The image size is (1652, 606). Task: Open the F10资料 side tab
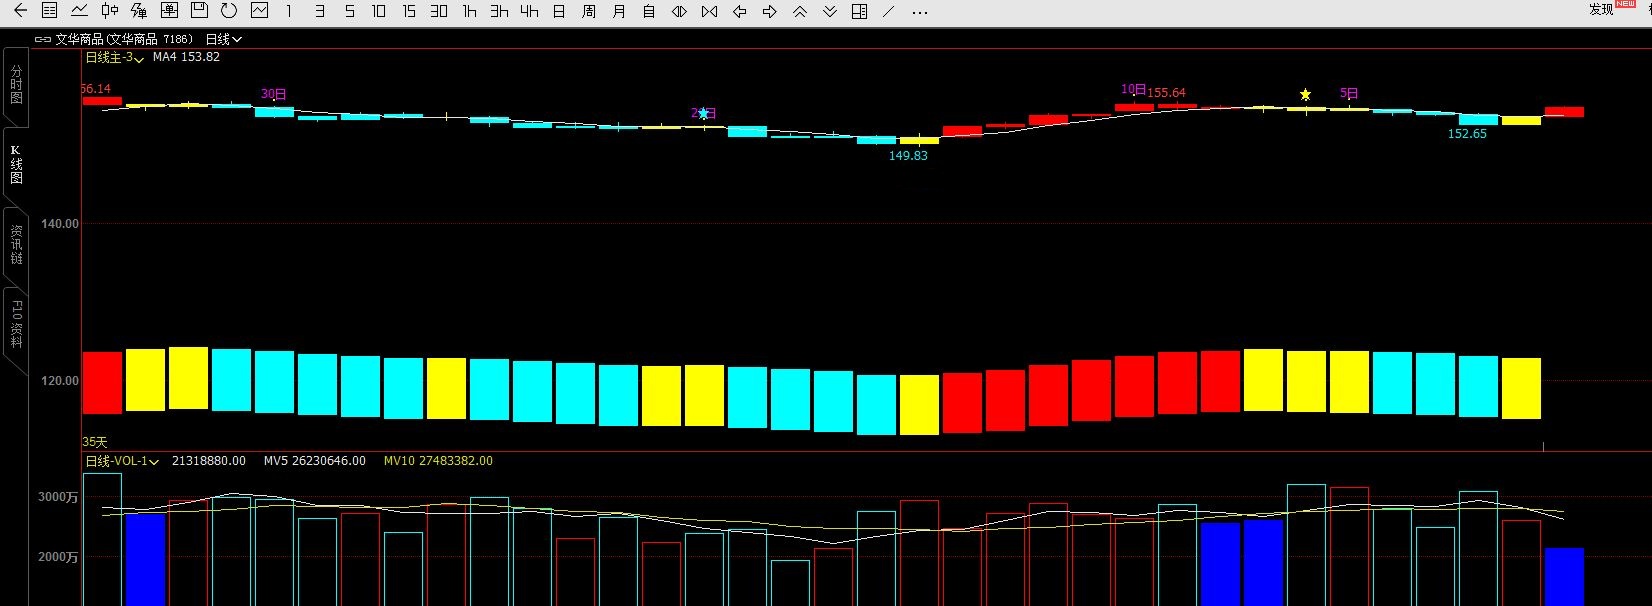click(x=16, y=323)
